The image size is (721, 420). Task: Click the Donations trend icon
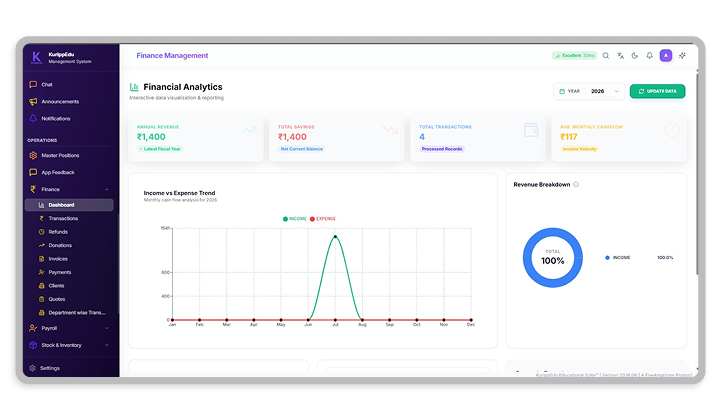click(41, 246)
